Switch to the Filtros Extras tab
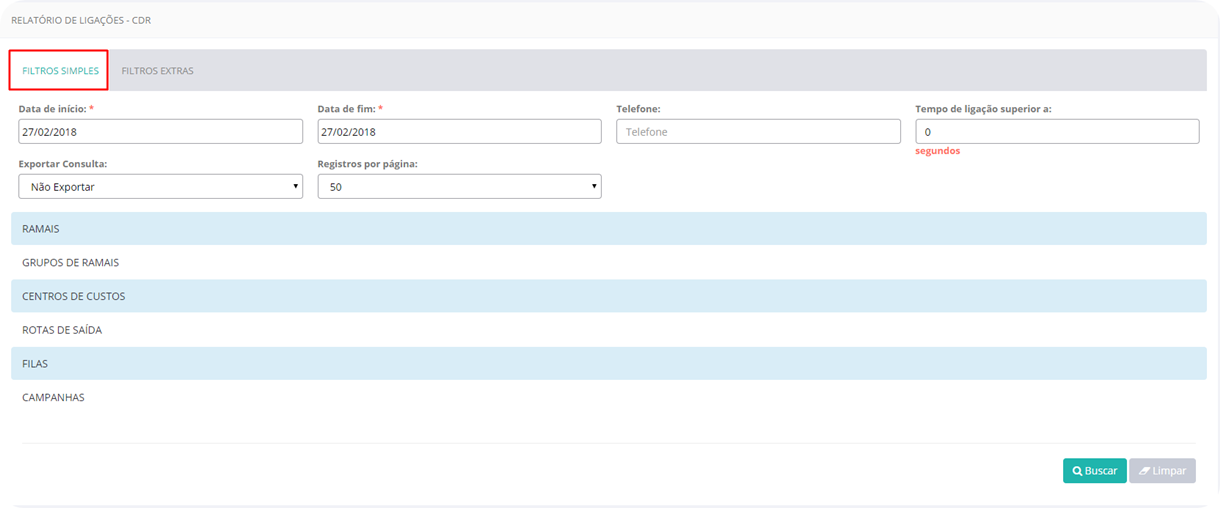This screenshot has height=508, width=1220. 157,71
